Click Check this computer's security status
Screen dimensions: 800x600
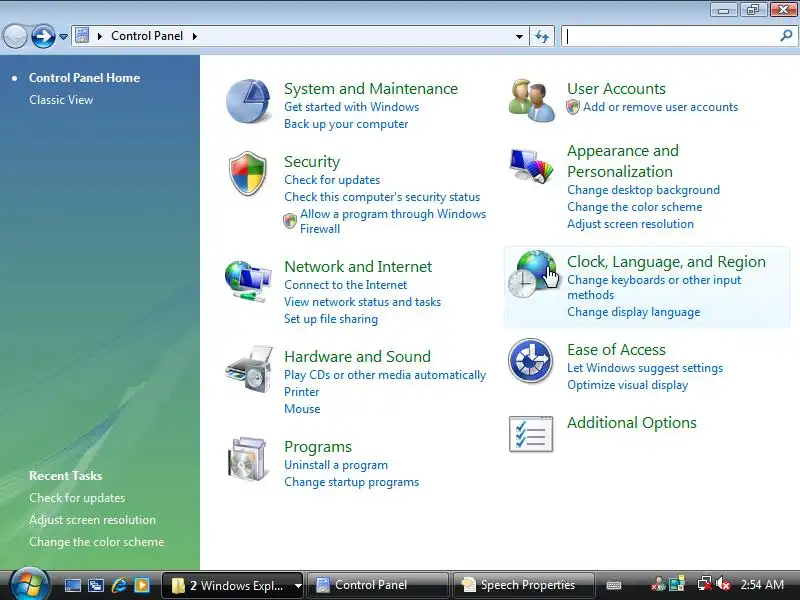(382, 197)
